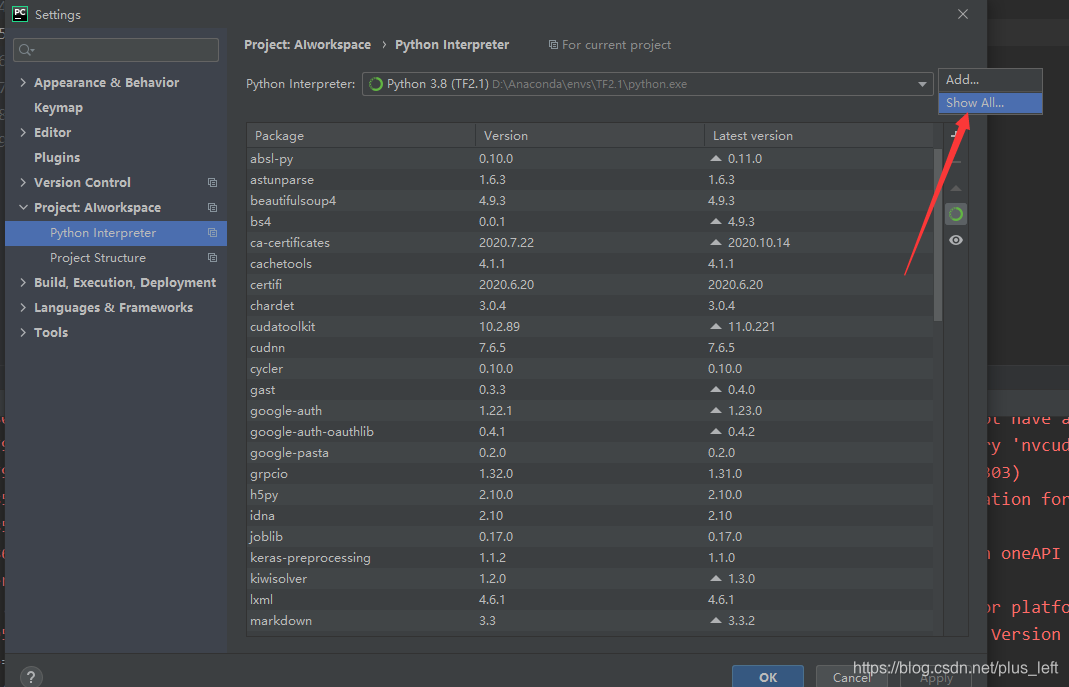Screen dimensions: 1069x687
Task: Click the Project: AIworkspace breadcrumb
Action: 307,45
